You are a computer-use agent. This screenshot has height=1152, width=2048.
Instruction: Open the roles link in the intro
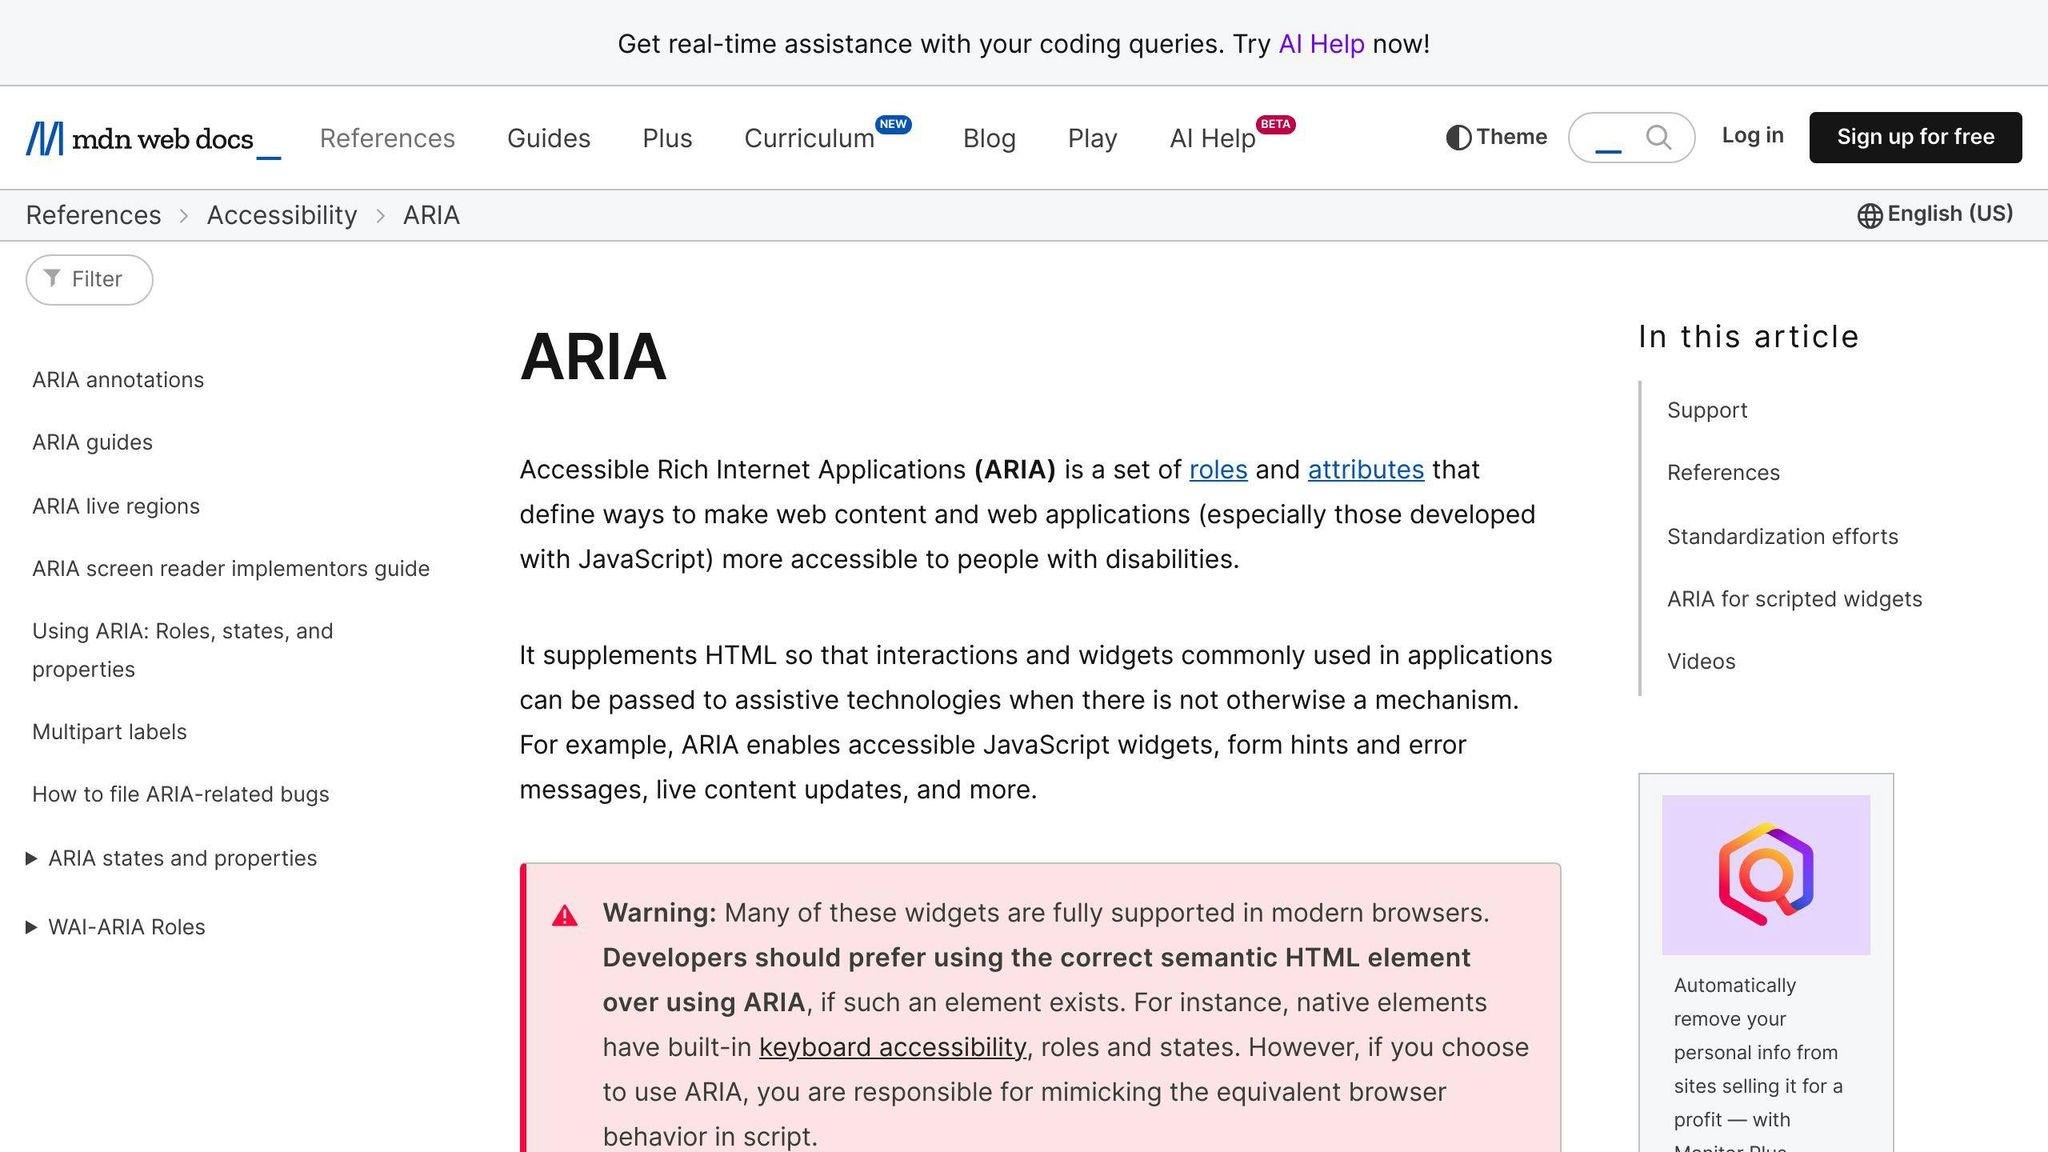tap(1218, 469)
